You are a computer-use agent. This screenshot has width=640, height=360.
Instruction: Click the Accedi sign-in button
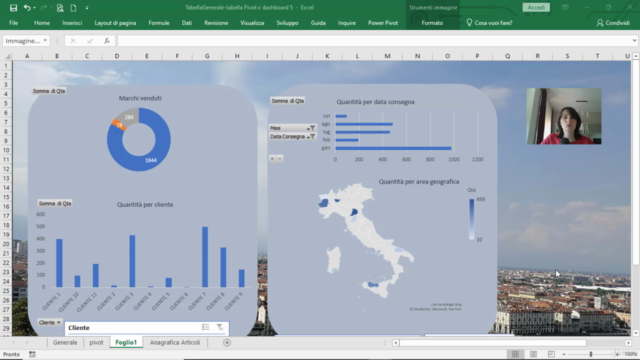point(536,7)
